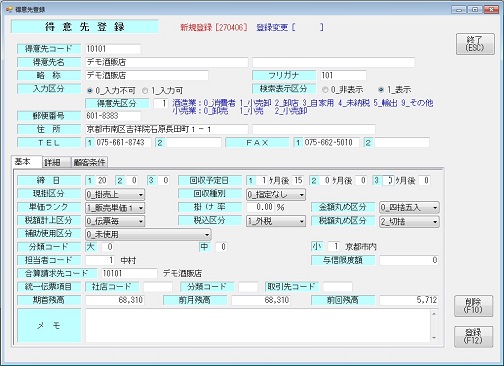Image resolution: width=504 pixels, height=366 pixels.
Task: Open the 回収種別 dropdown
Action: tap(276, 194)
